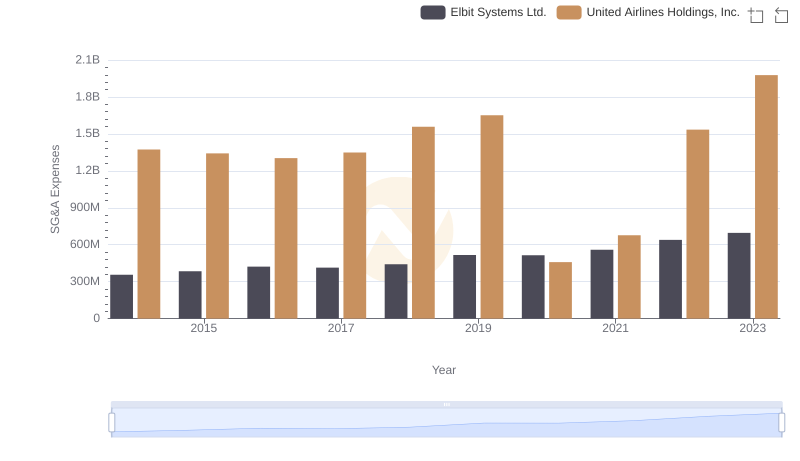800x461 pixels.
Task: Click the 900M y-axis label
Action: [x=85, y=208]
